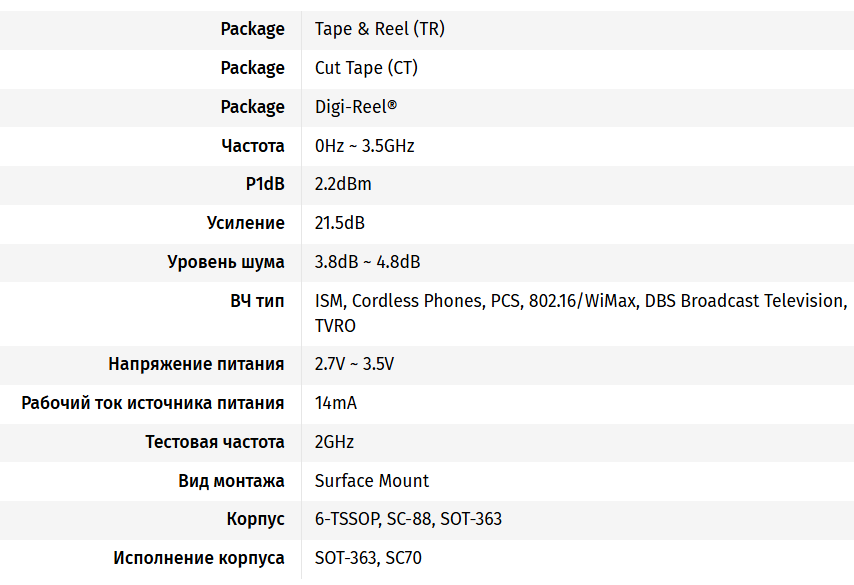Click the Усиление label
854x585 pixels.
(246, 223)
